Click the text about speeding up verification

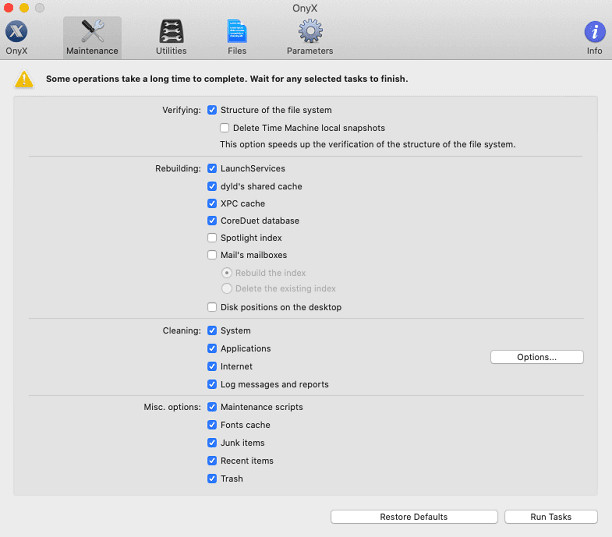tap(368, 144)
